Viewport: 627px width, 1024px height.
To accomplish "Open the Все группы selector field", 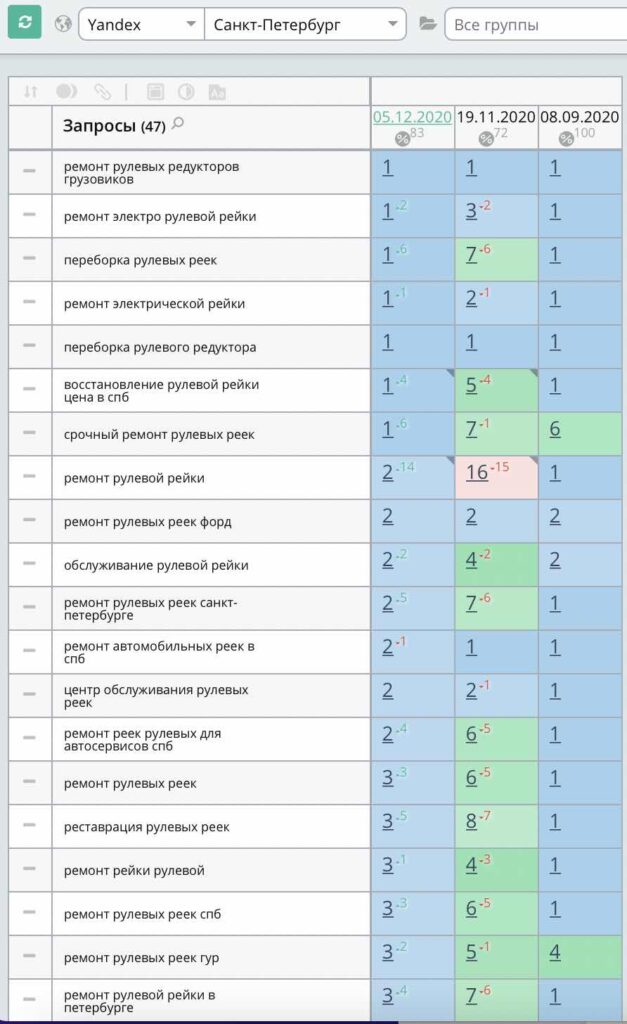I will pos(536,25).
